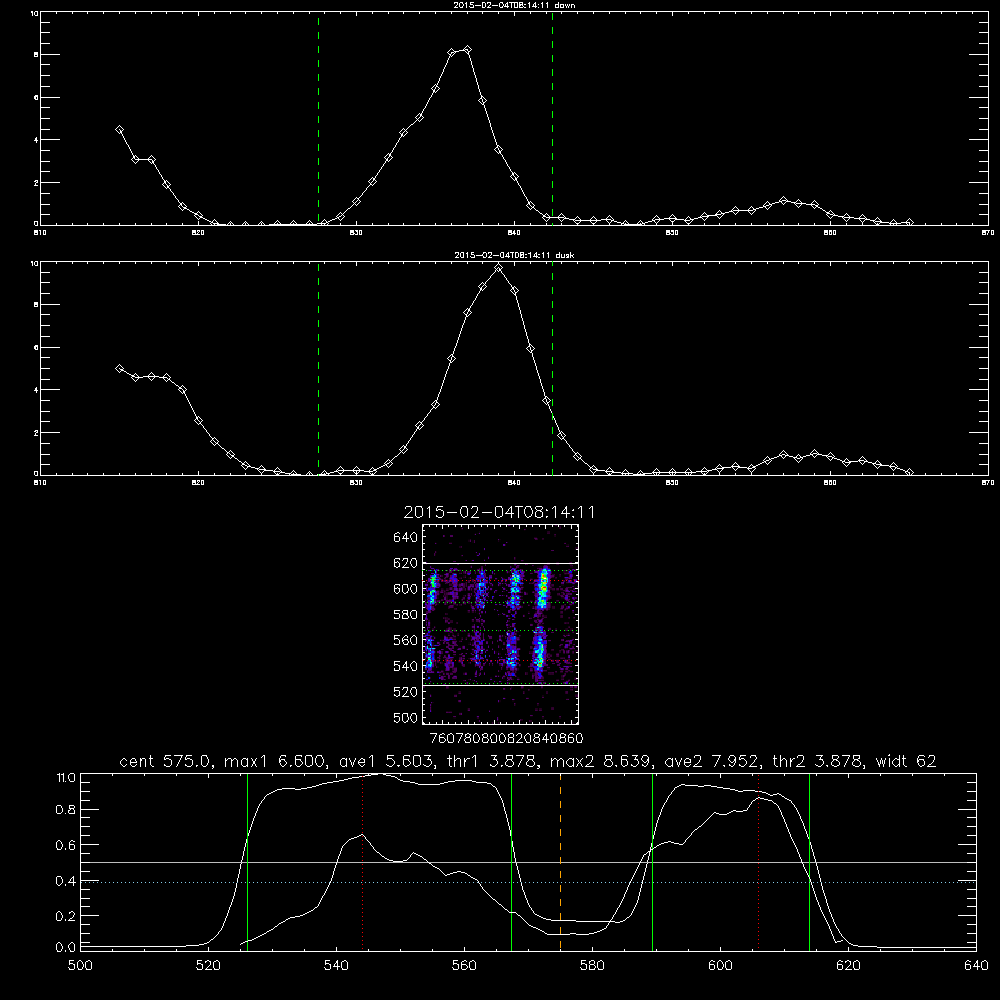Click the solid white 0.5 horizontal line in bottom plot
The image size is (1000, 1000).
tap(528, 862)
